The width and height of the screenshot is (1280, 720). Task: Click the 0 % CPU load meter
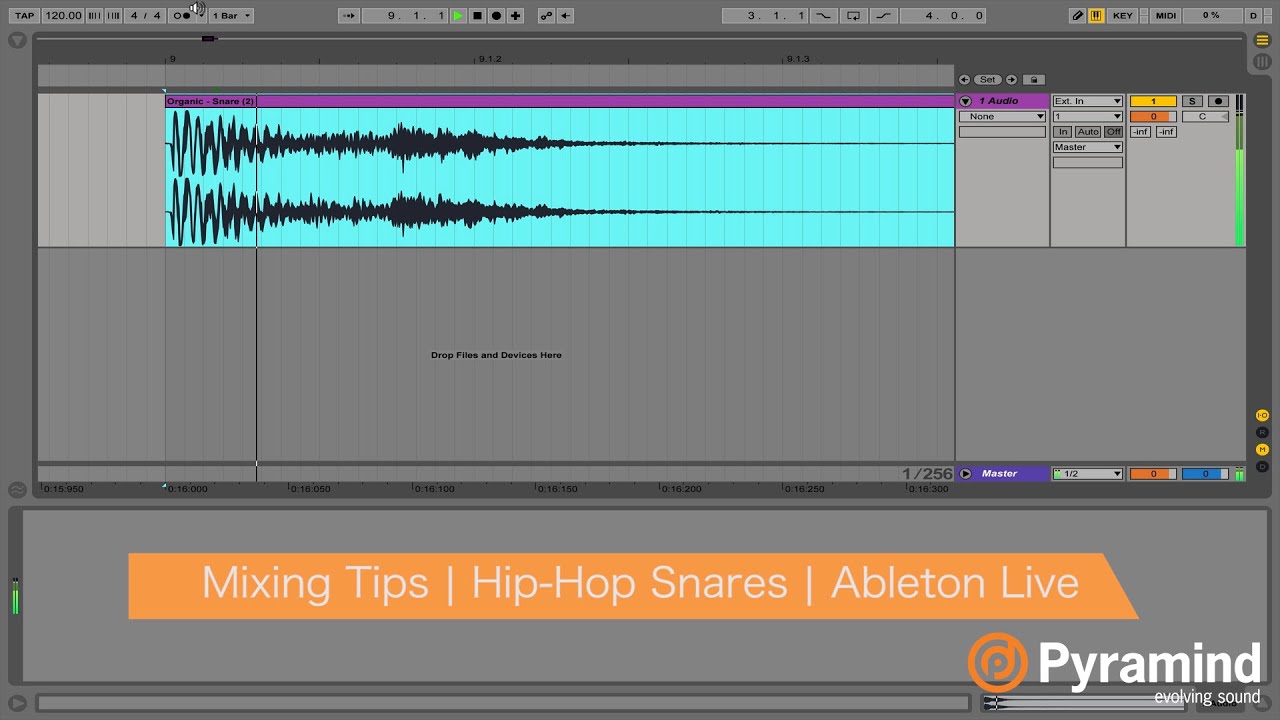click(1211, 15)
